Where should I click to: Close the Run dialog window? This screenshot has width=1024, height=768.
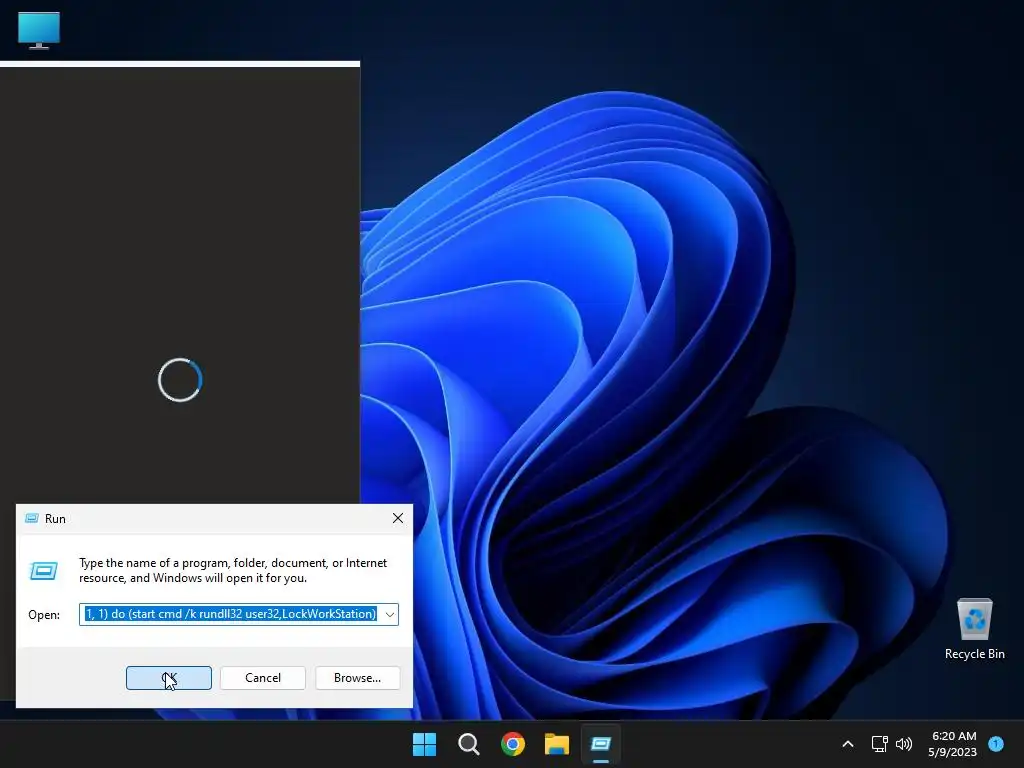tap(398, 519)
